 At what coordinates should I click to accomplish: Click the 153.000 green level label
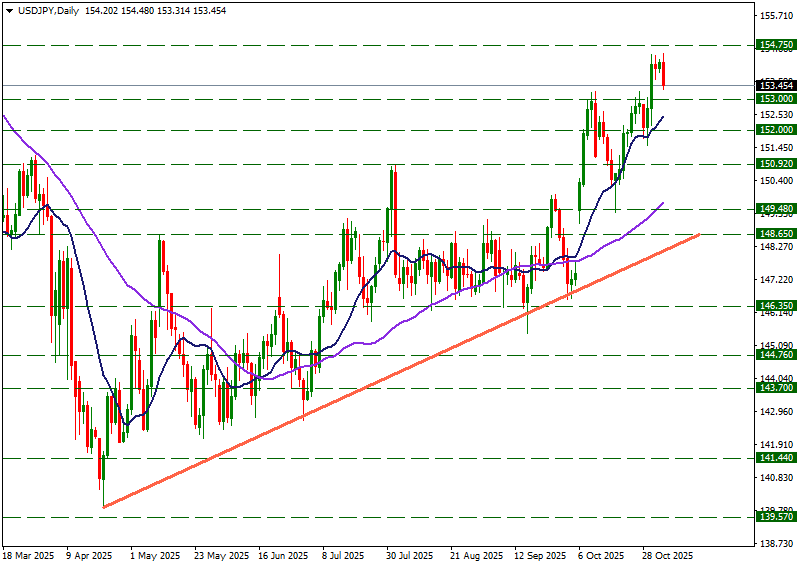[x=776, y=99]
